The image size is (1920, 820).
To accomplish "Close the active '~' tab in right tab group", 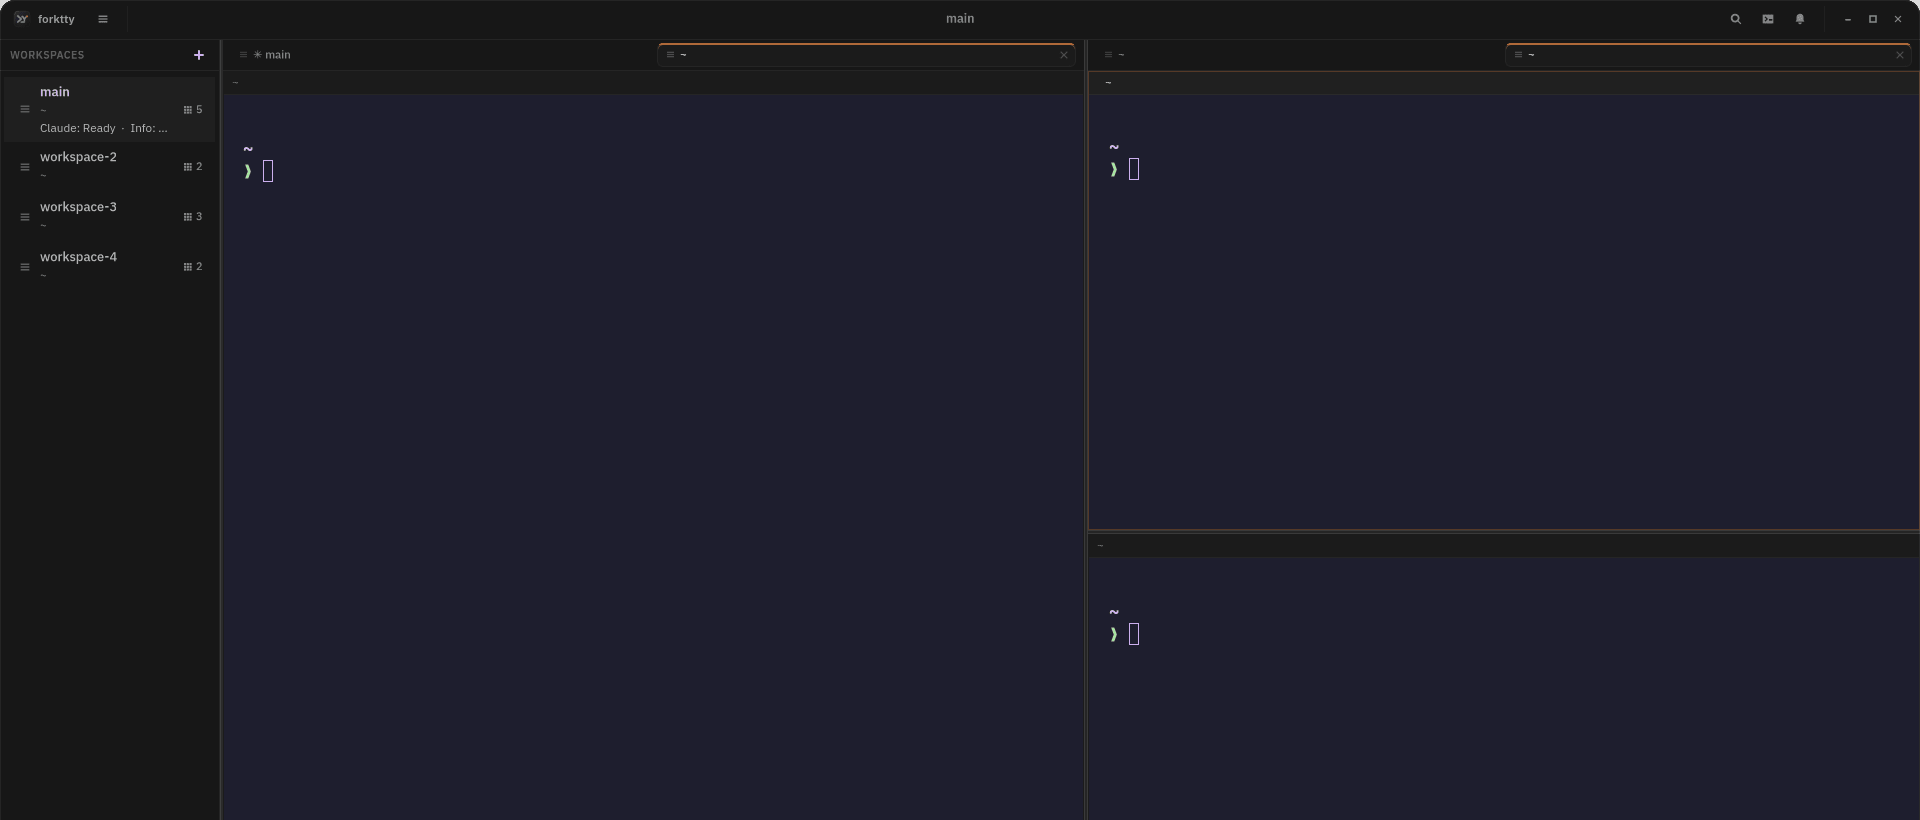I will tap(1900, 55).
